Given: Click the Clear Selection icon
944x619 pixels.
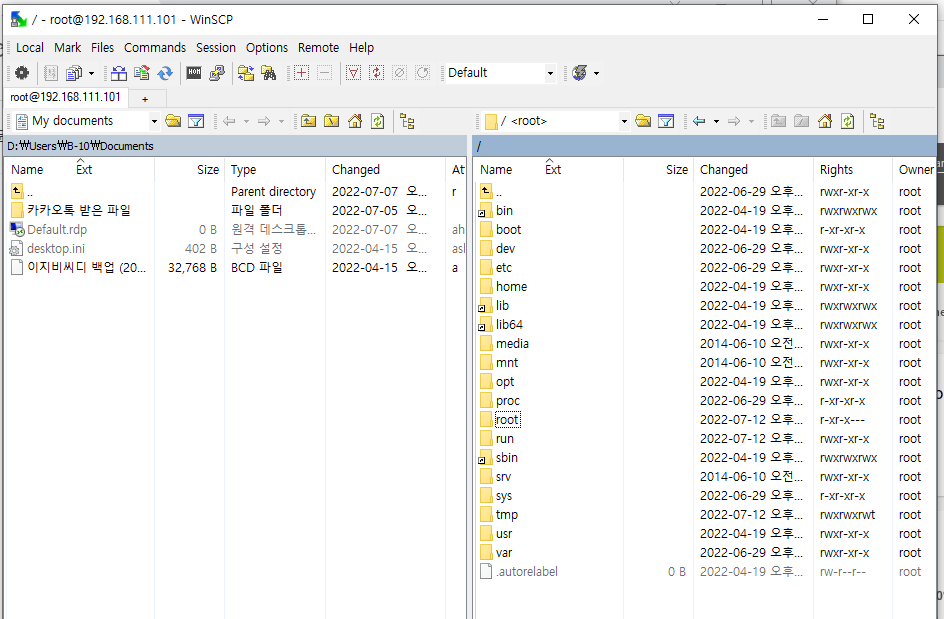Looking at the screenshot, I should pyautogui.click(x=399, y=73).
